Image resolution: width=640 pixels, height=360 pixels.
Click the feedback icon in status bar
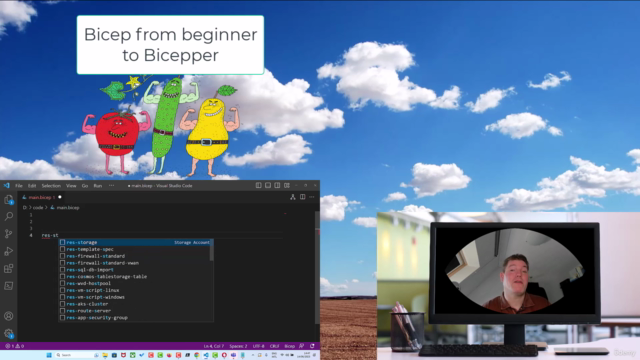click(301, 346)
